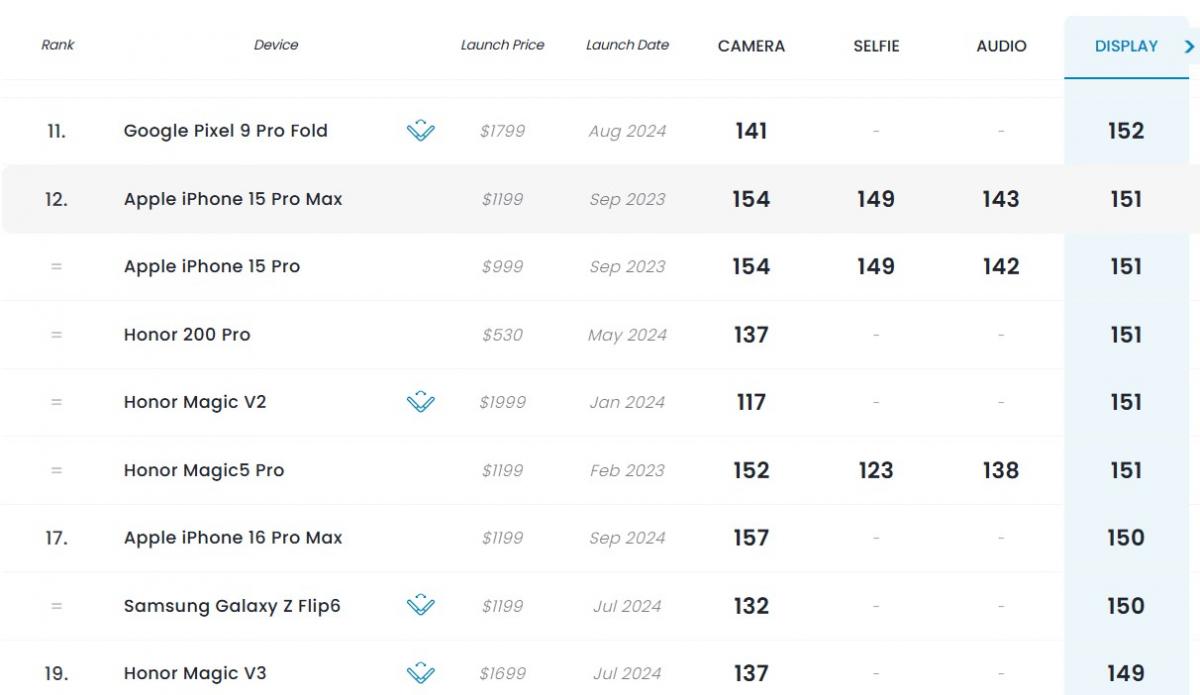Click the iPhone 15 Pro Max camera score 154
1200x695 pixels.
click(751, 199)
